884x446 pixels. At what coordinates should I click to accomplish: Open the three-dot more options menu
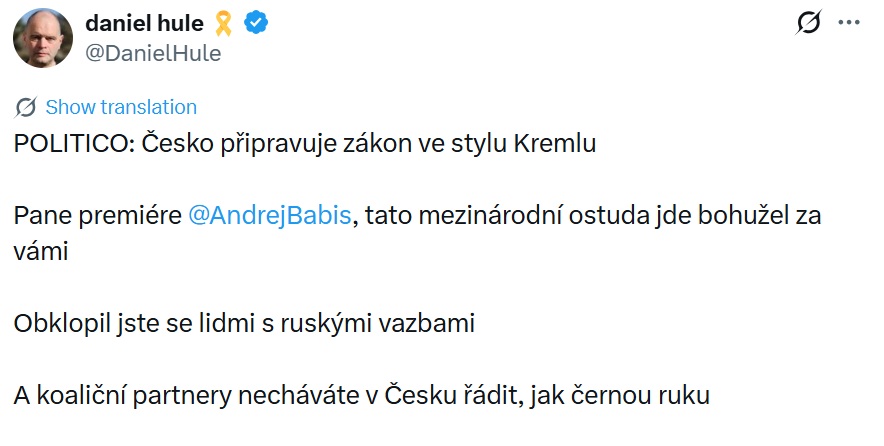click(848, 24)
